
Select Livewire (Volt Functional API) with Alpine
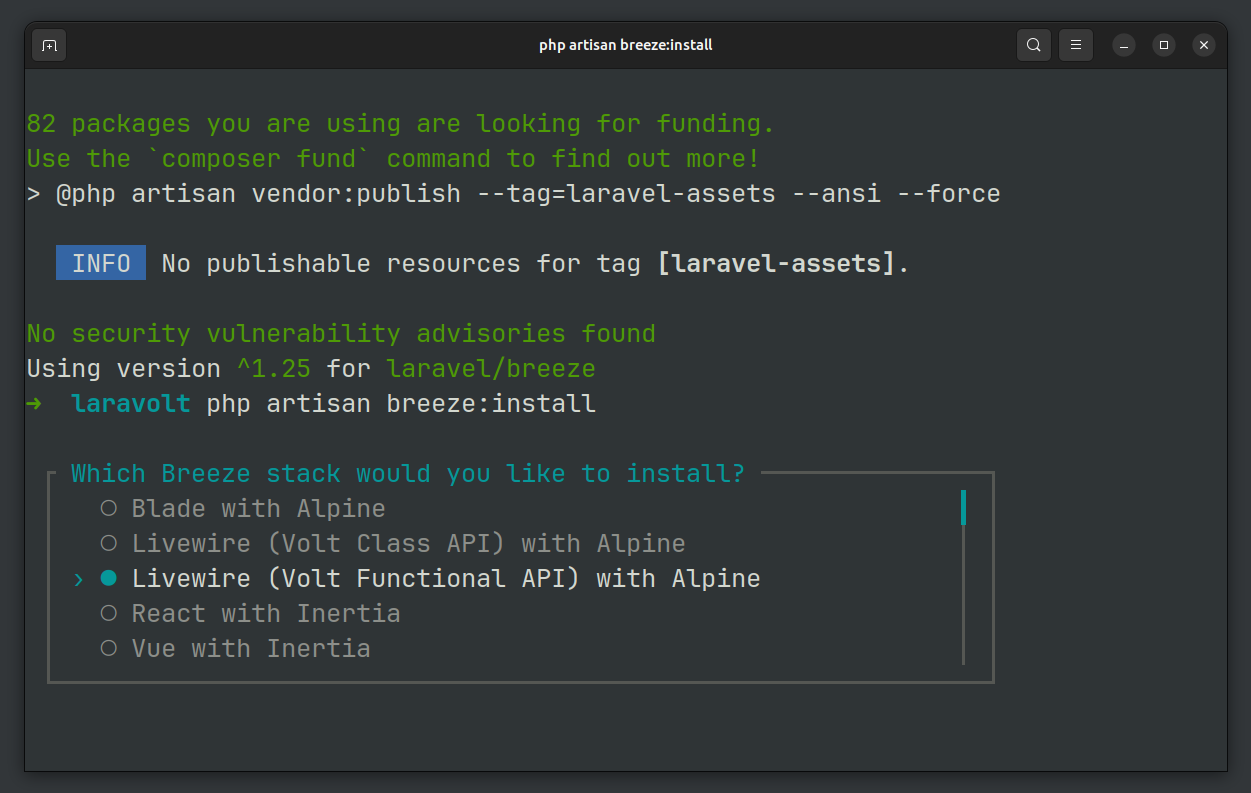(x=445, y=579)
